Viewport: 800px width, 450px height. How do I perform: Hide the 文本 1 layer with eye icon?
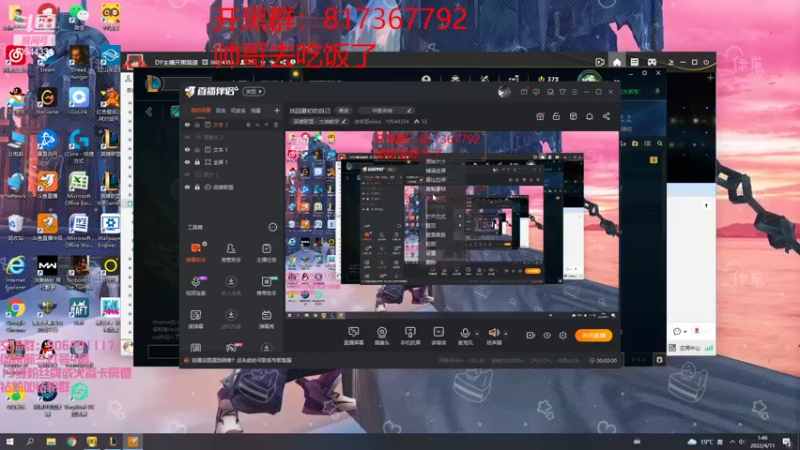pyautogui.click(x=187, y=149)
